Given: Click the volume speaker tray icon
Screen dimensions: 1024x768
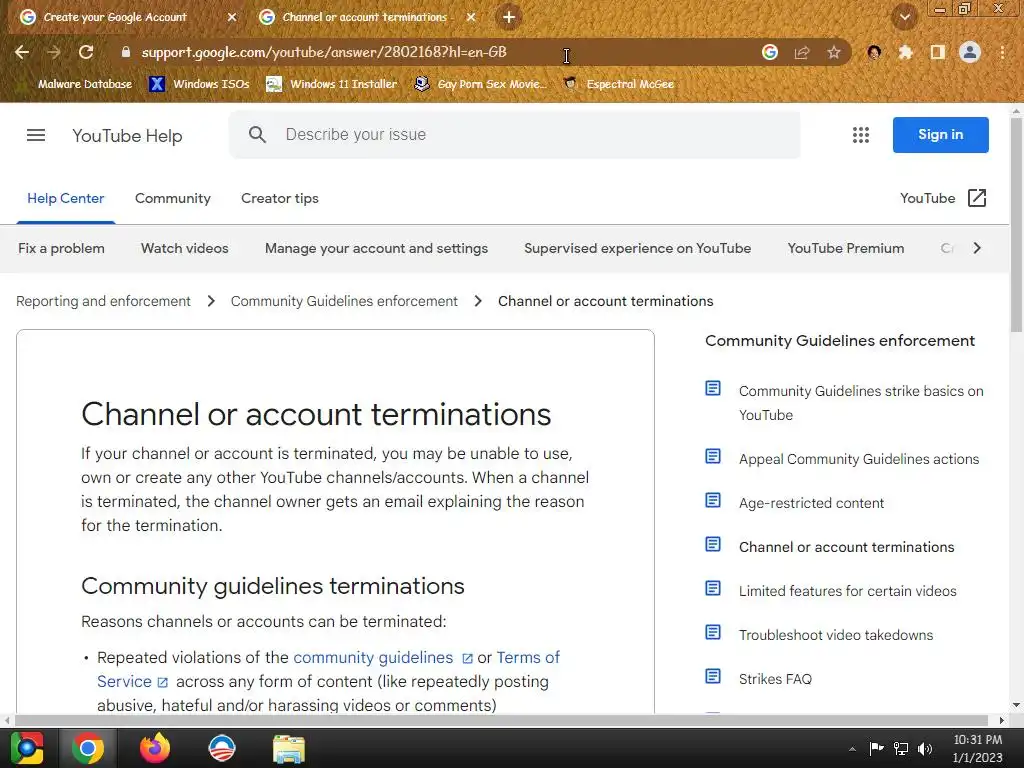Looking at the screenshot, I should coord(925,748).
